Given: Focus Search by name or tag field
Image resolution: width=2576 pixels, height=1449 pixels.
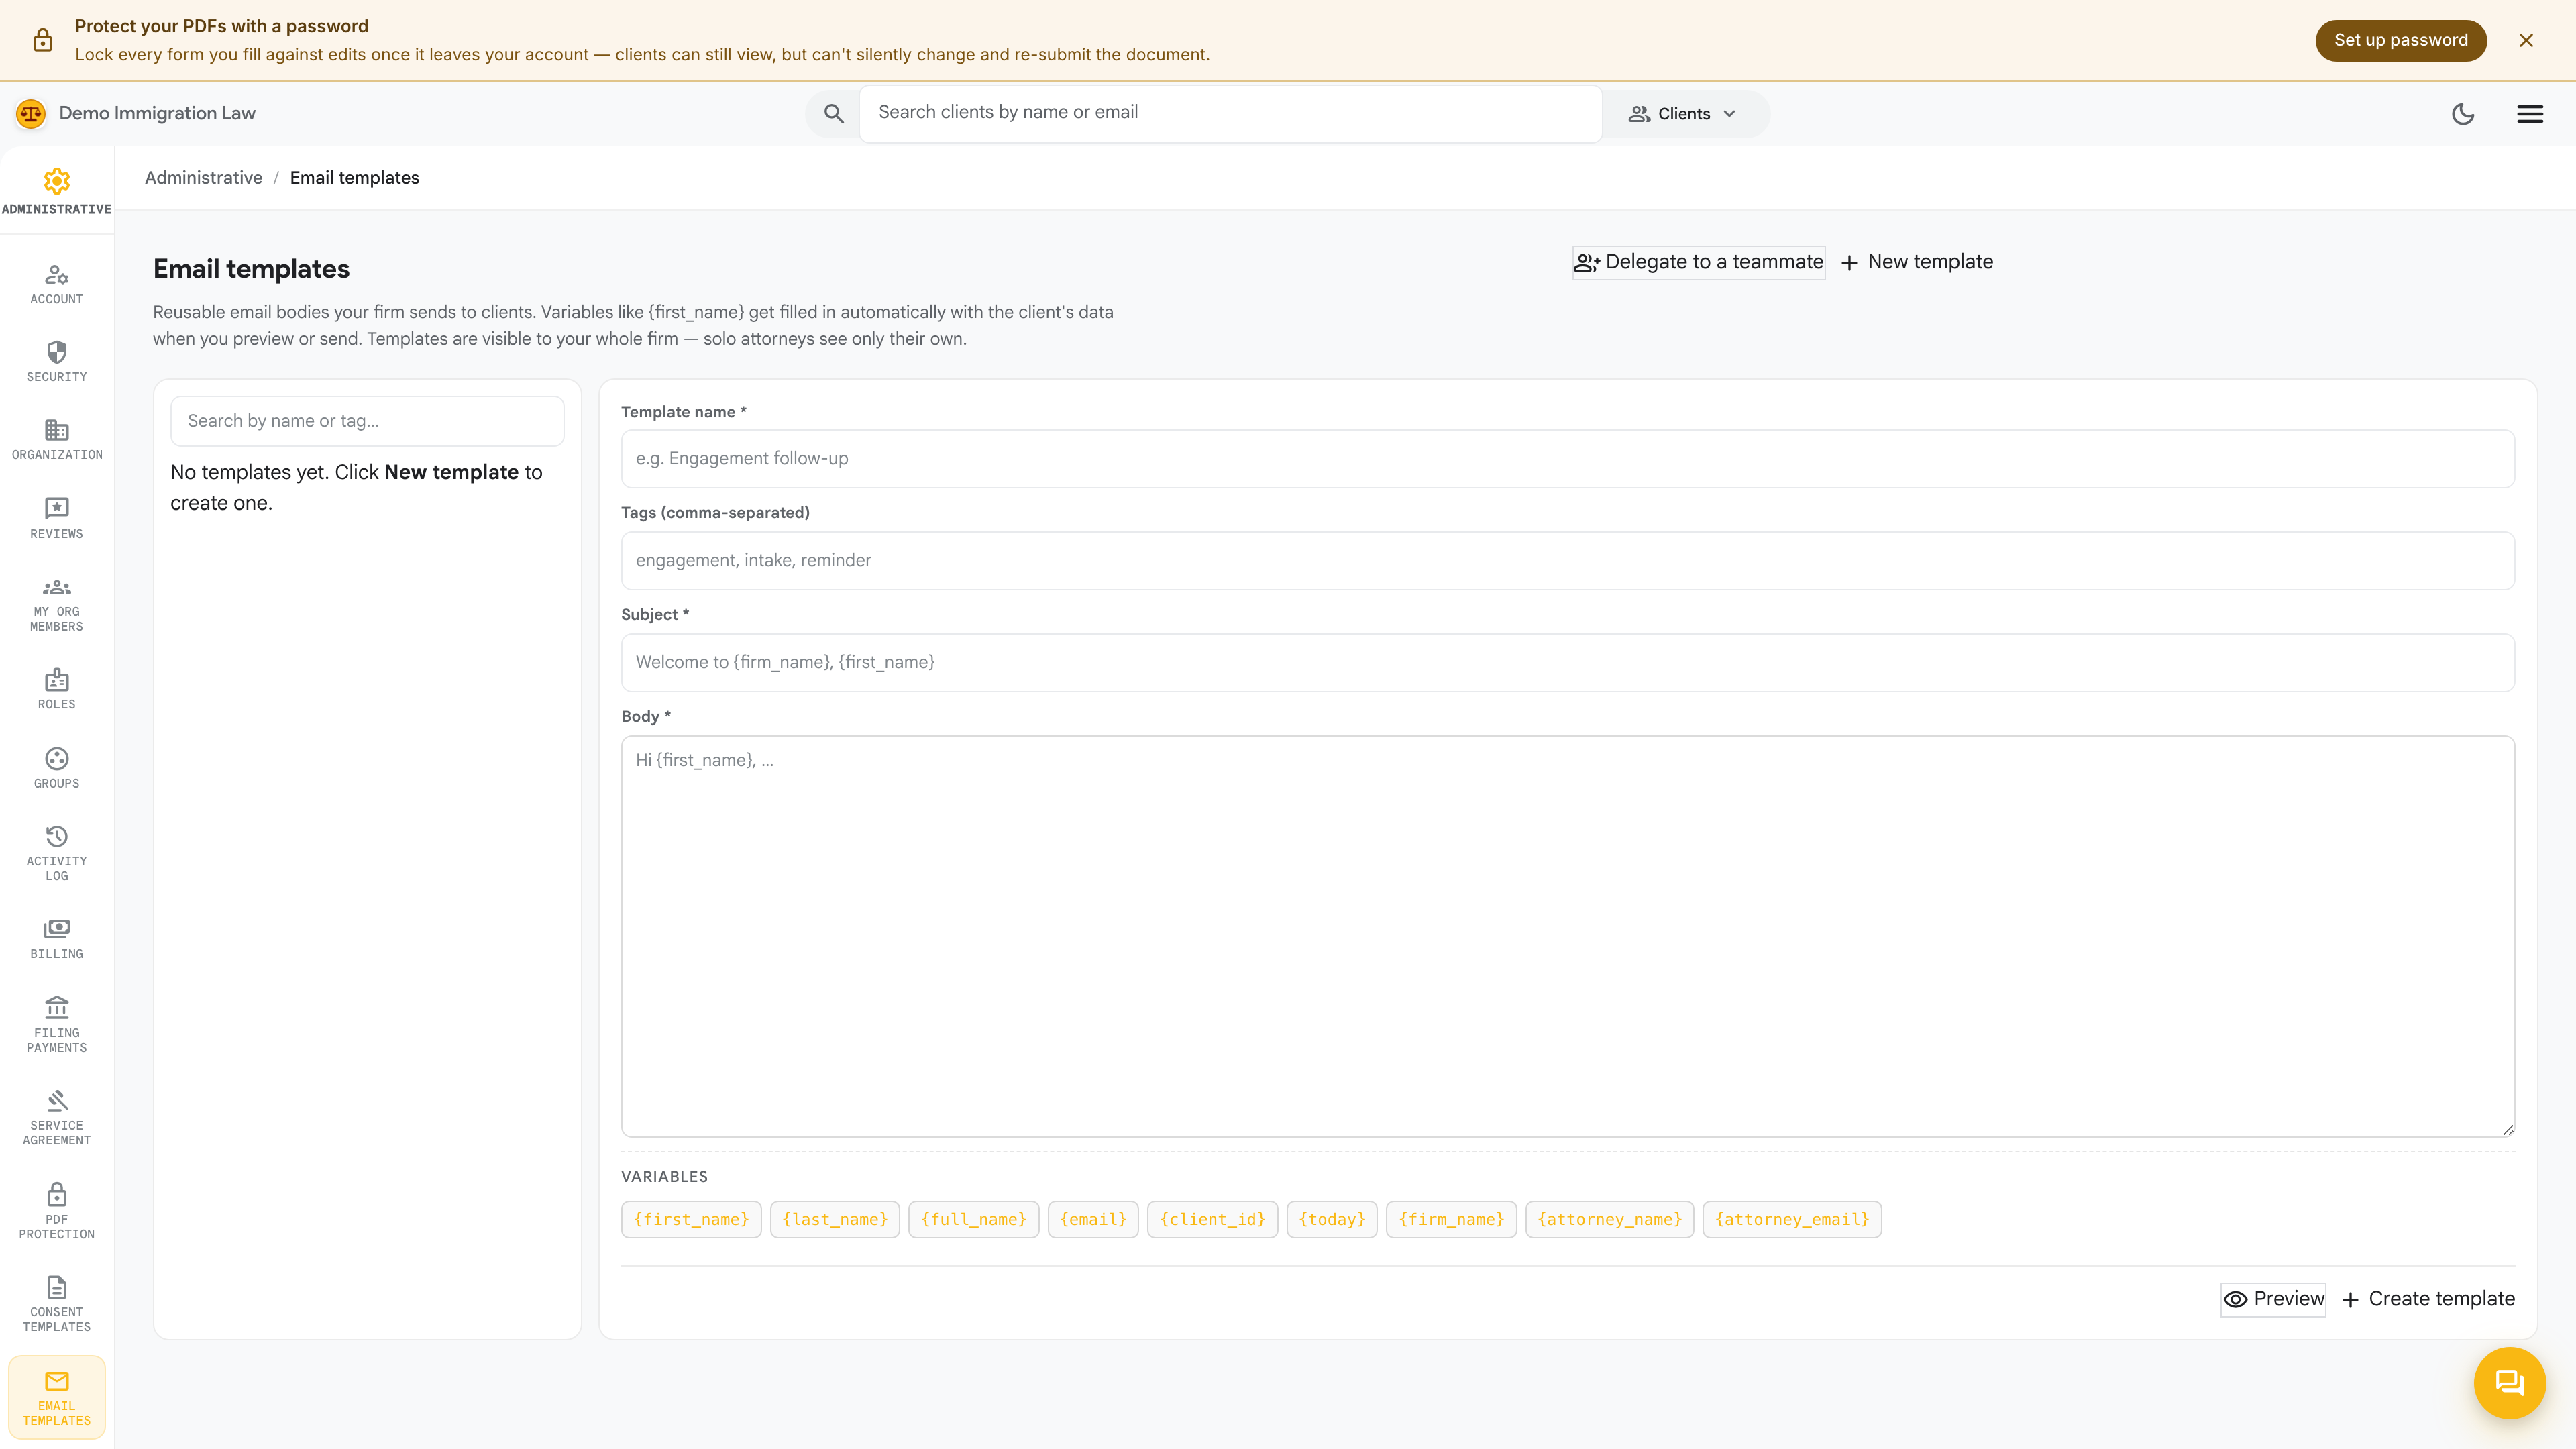Looking at the screenshot, I should 367,421.
